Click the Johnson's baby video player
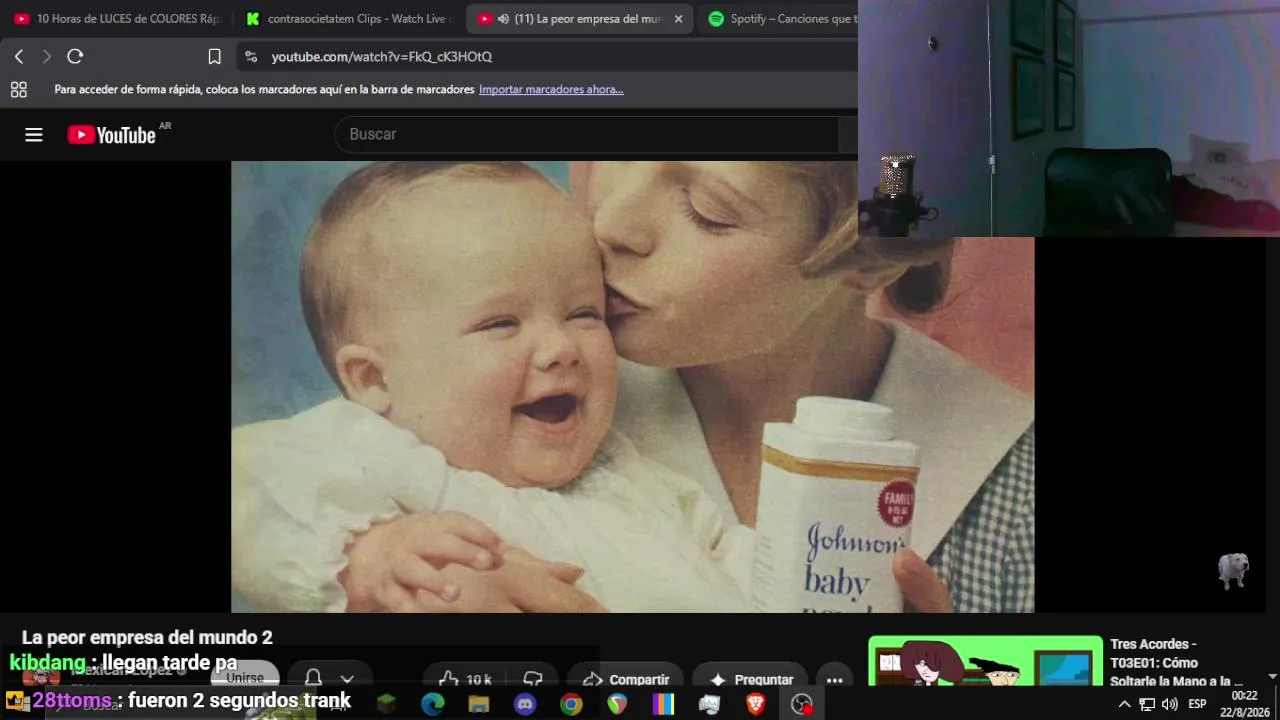 point(632,387)
